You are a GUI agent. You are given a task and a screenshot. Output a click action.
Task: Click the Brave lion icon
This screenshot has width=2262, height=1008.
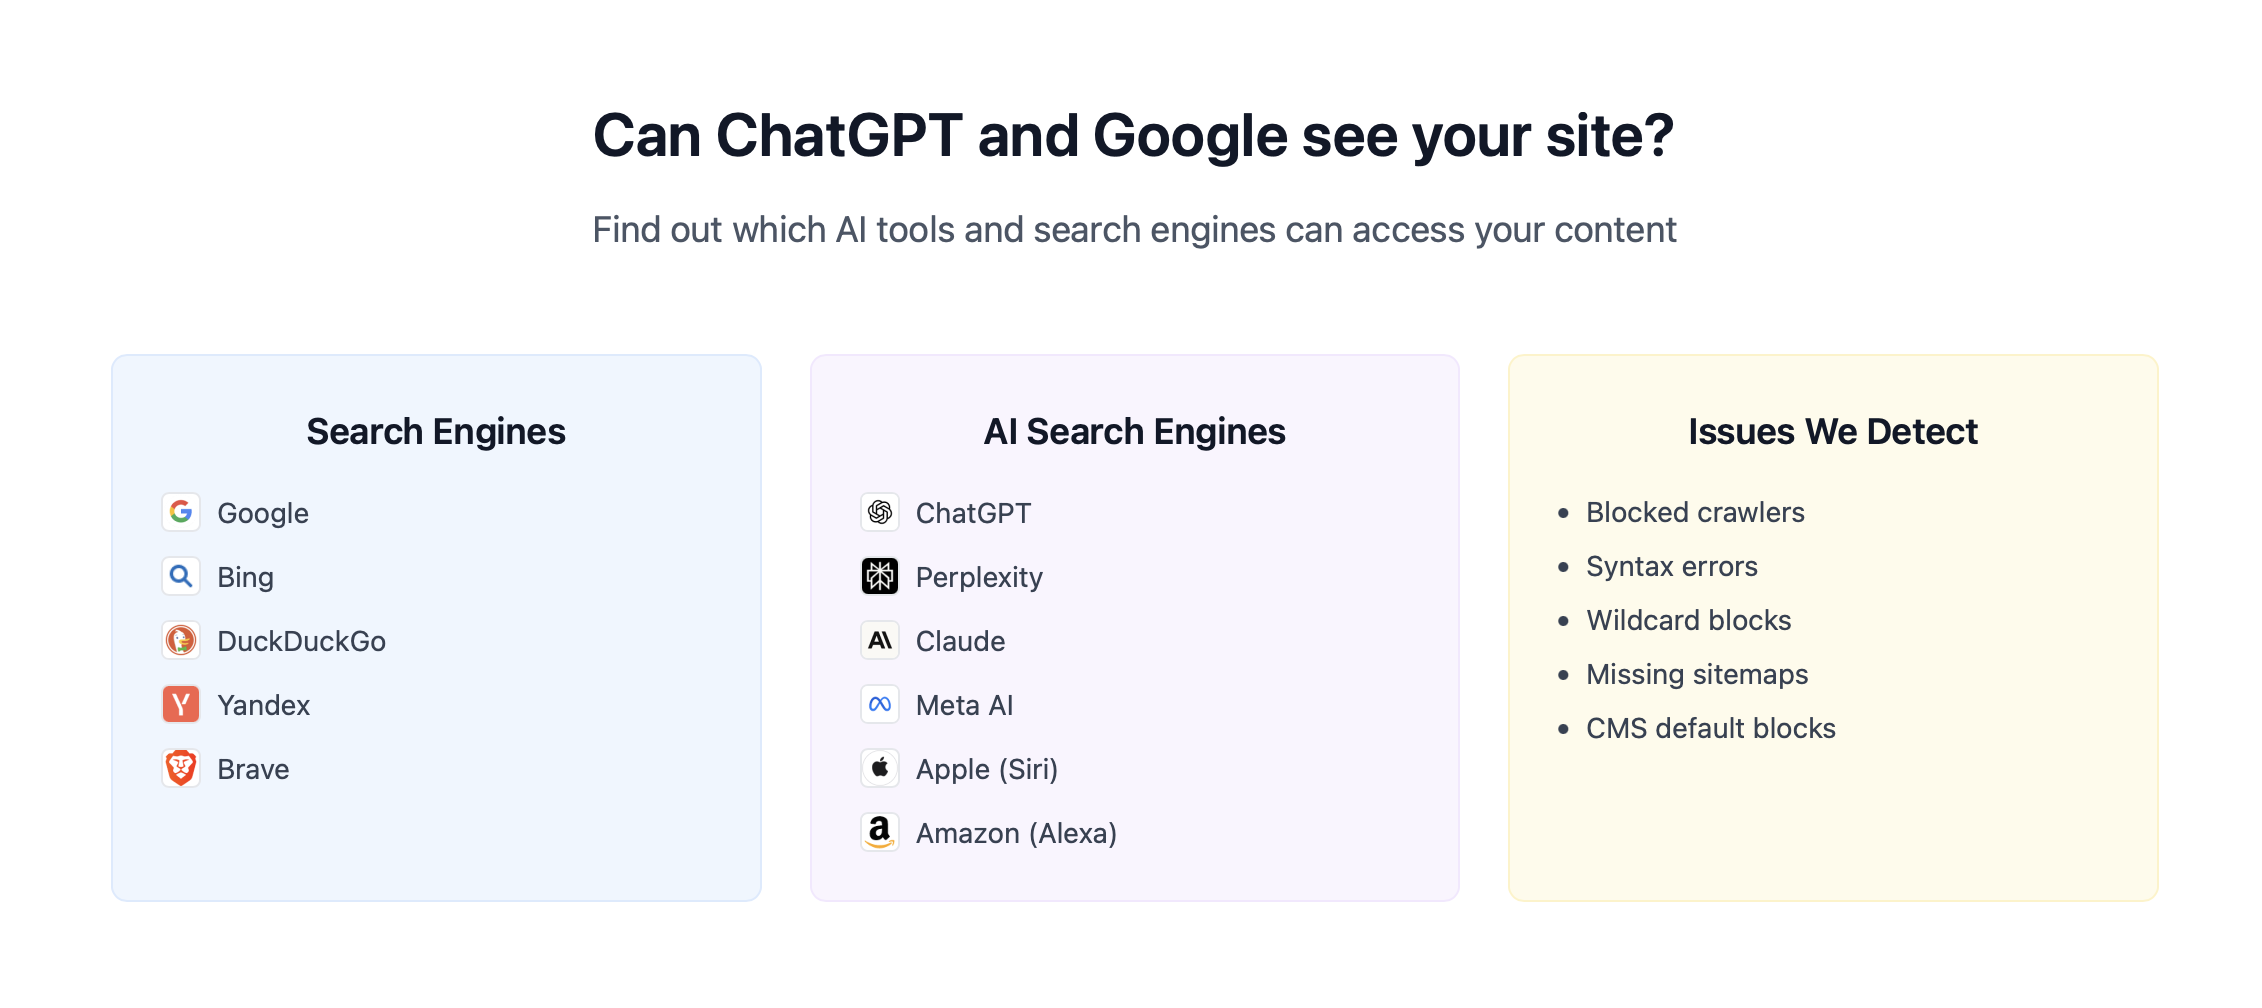click(x=181, y=768)
